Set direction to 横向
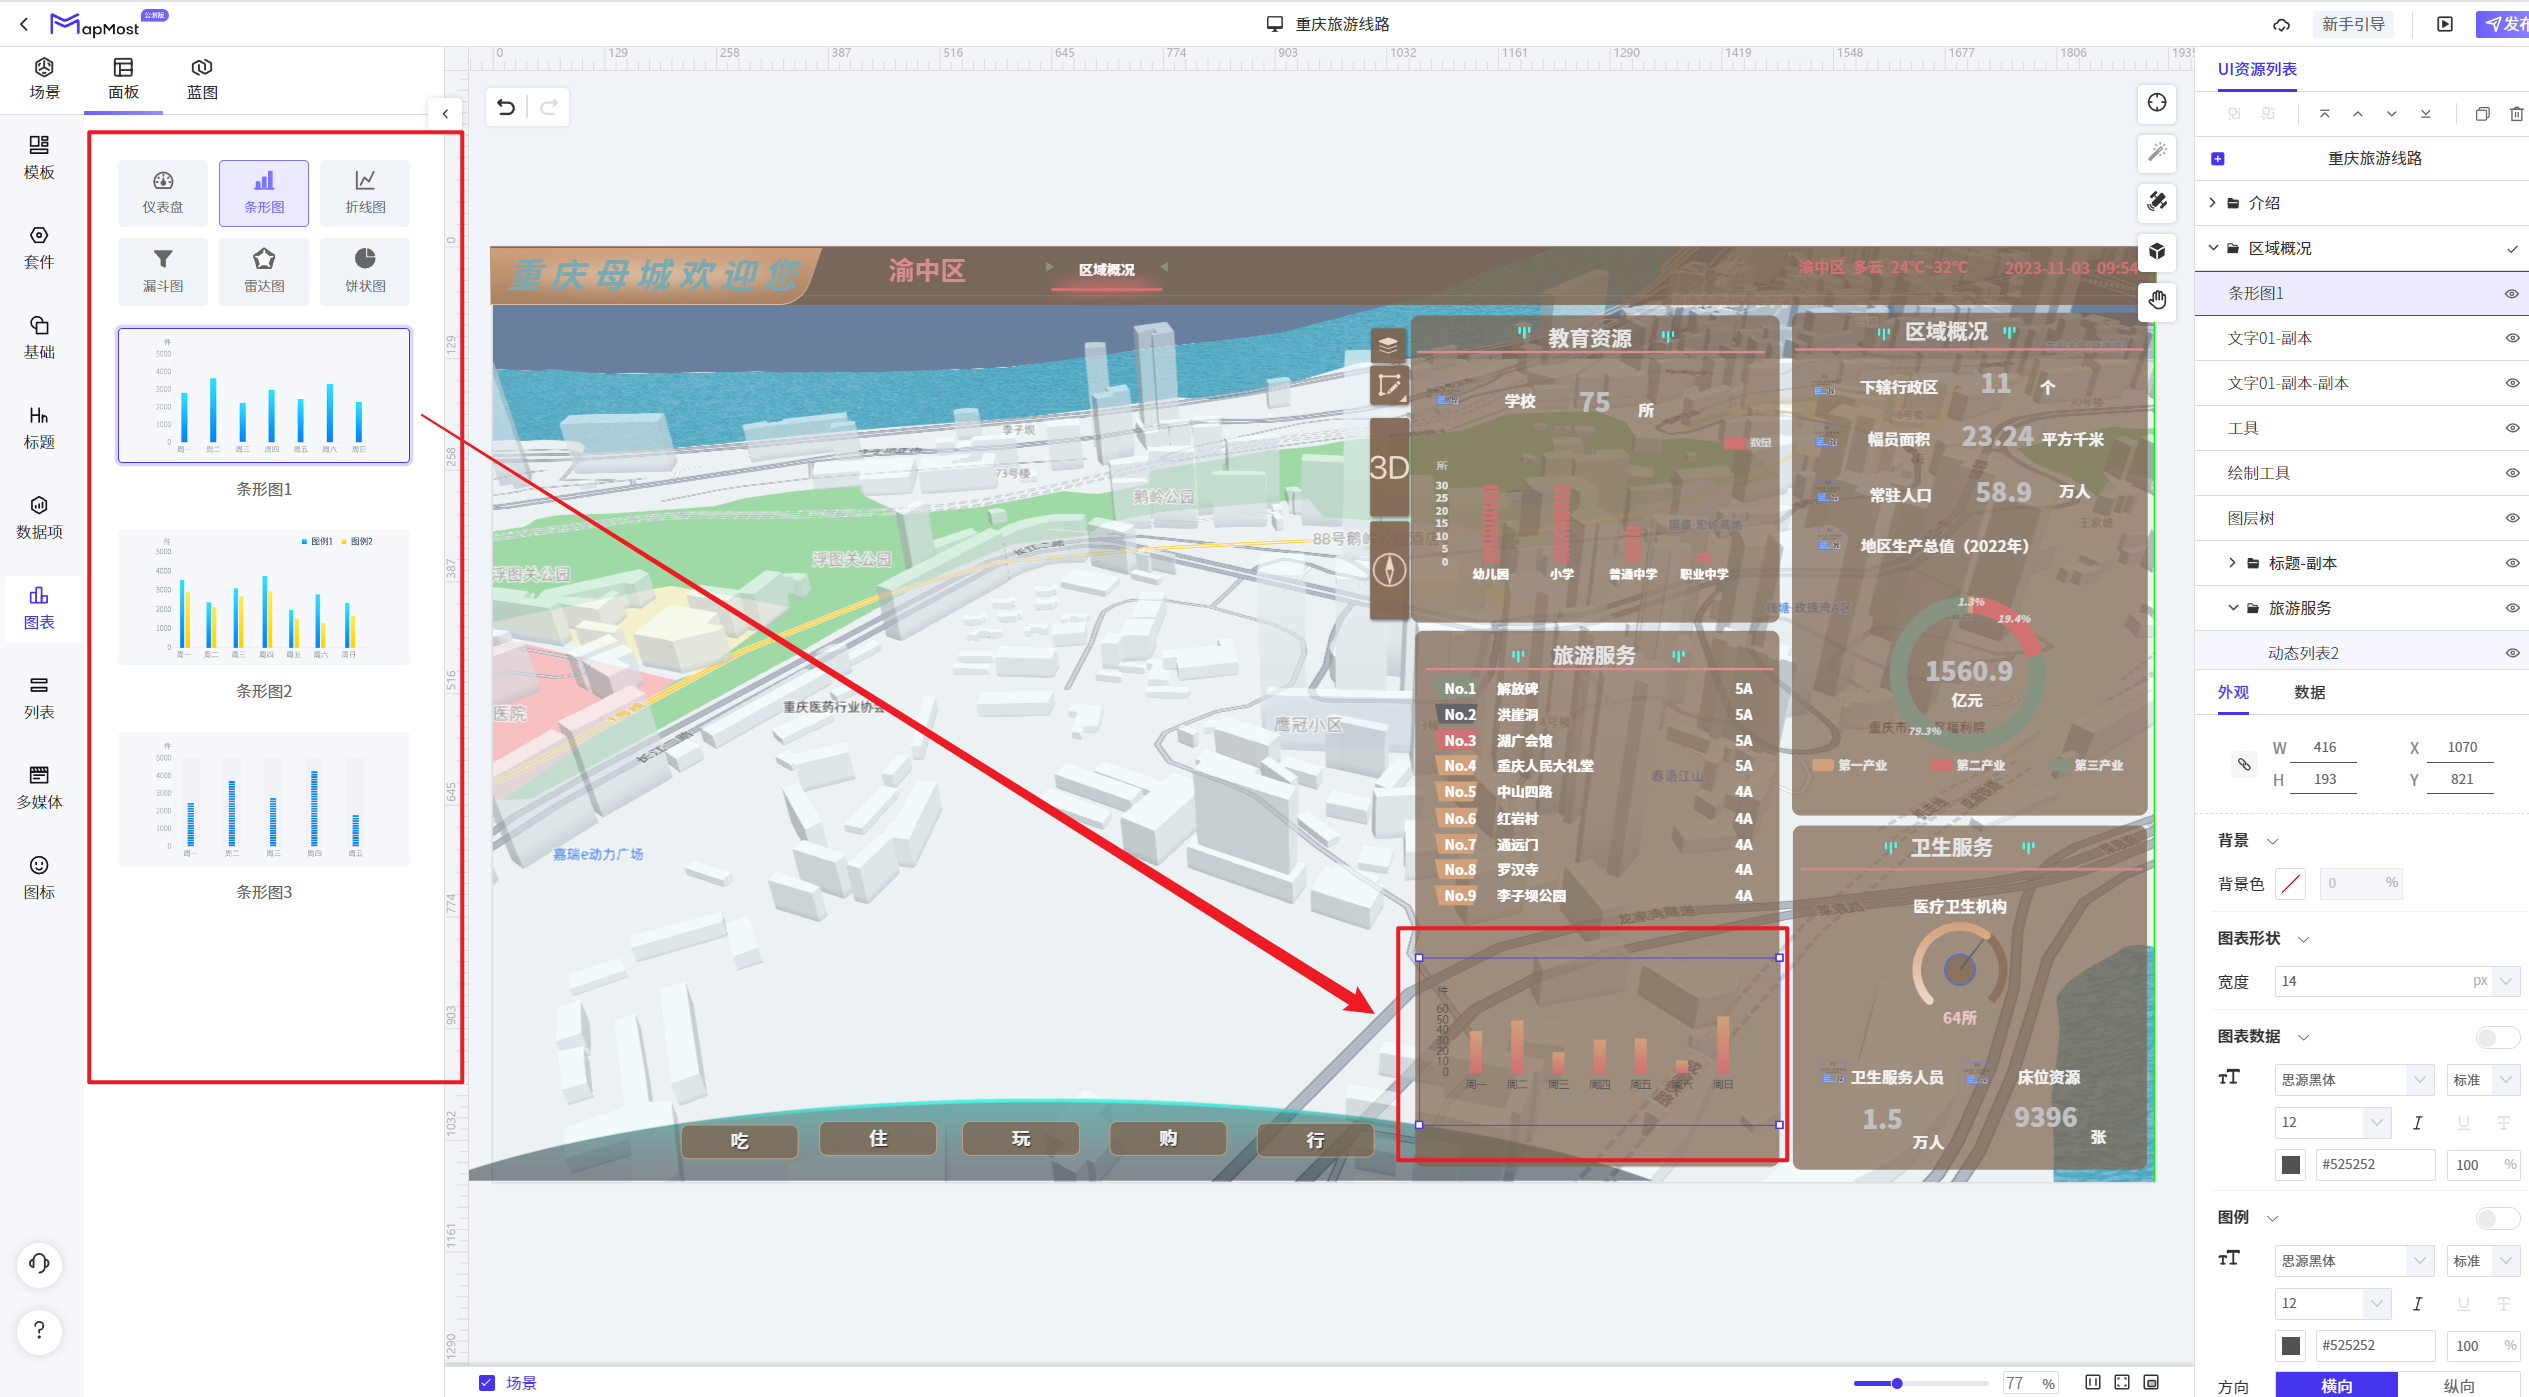2529x1397 pixels. (x=2336, y=1385)
